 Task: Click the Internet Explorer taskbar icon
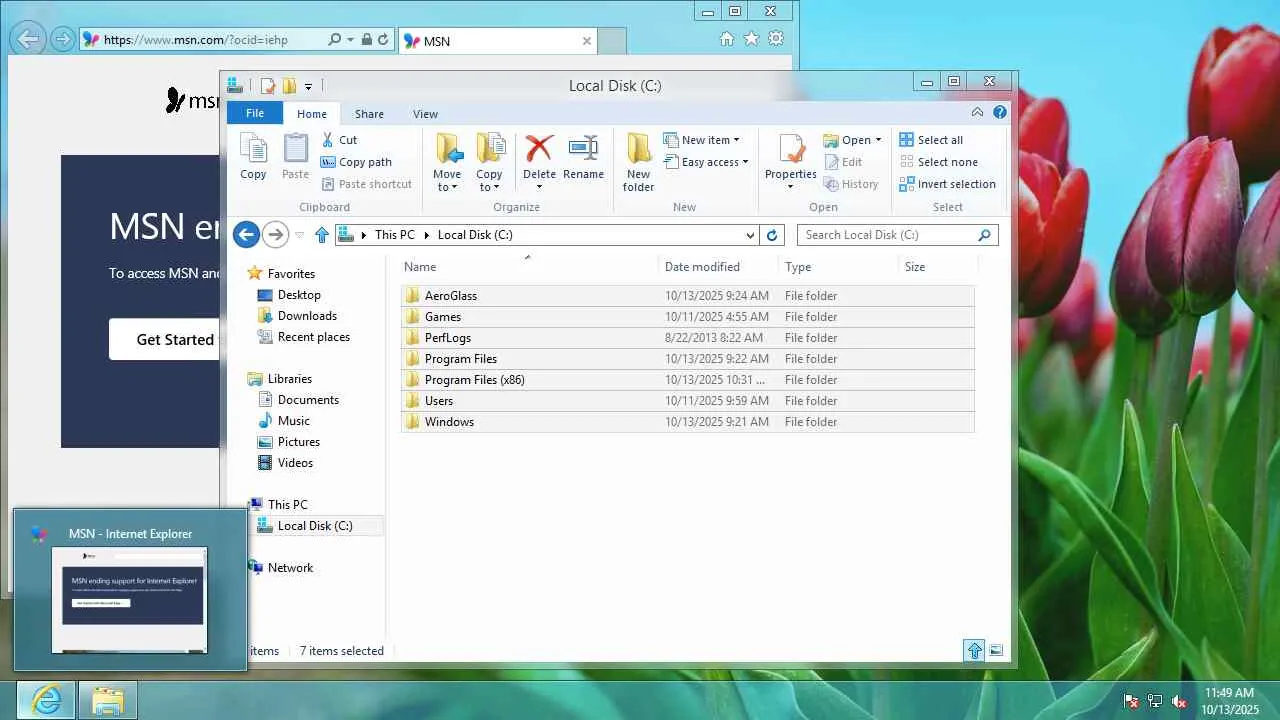[x=46, y=701]
